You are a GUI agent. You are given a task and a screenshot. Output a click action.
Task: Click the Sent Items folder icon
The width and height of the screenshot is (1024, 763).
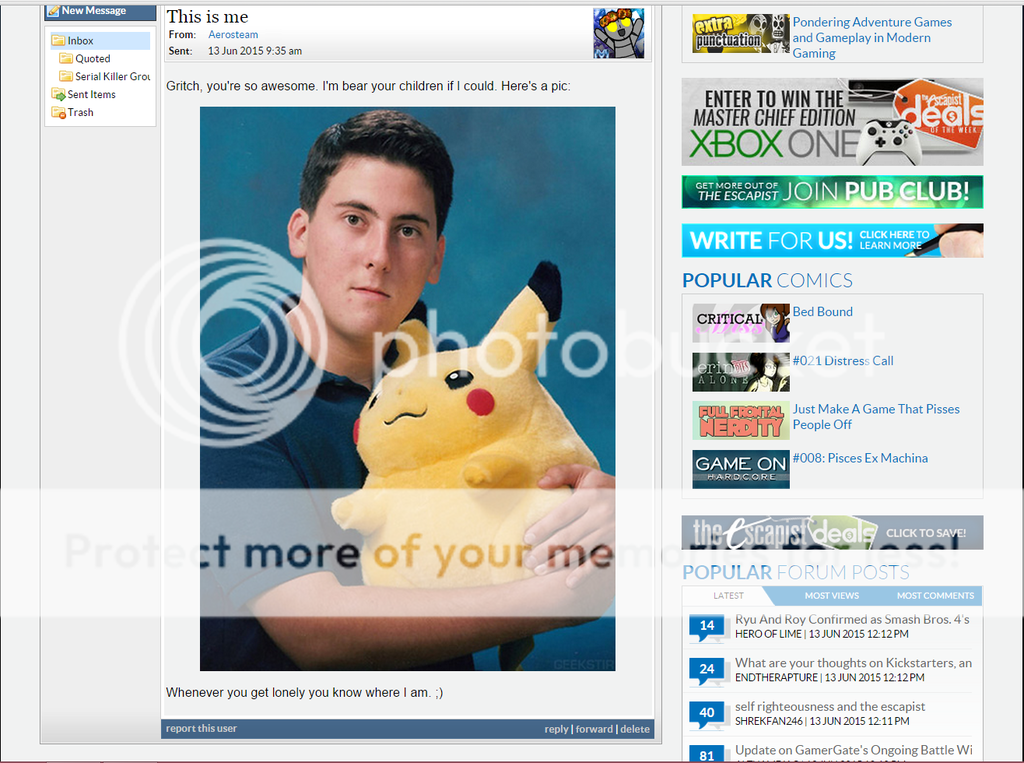(x=58, y=94)
